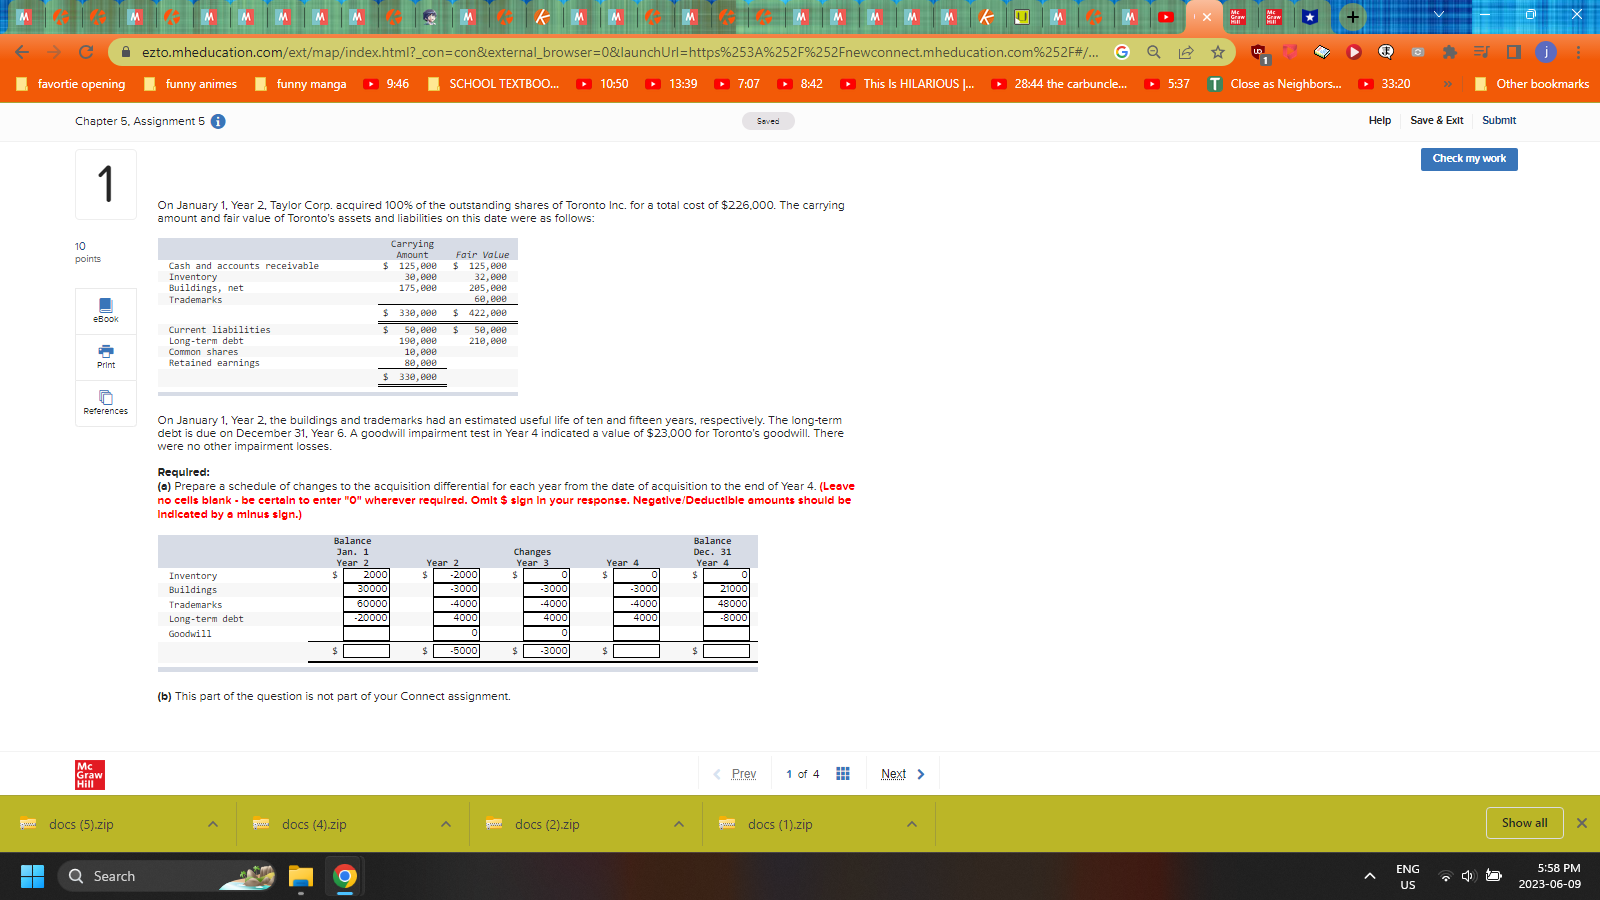Close the downloads bar with the X
Image resolution: width=1600 pixels, height=900 pixels.
[x=1581, y=823]
